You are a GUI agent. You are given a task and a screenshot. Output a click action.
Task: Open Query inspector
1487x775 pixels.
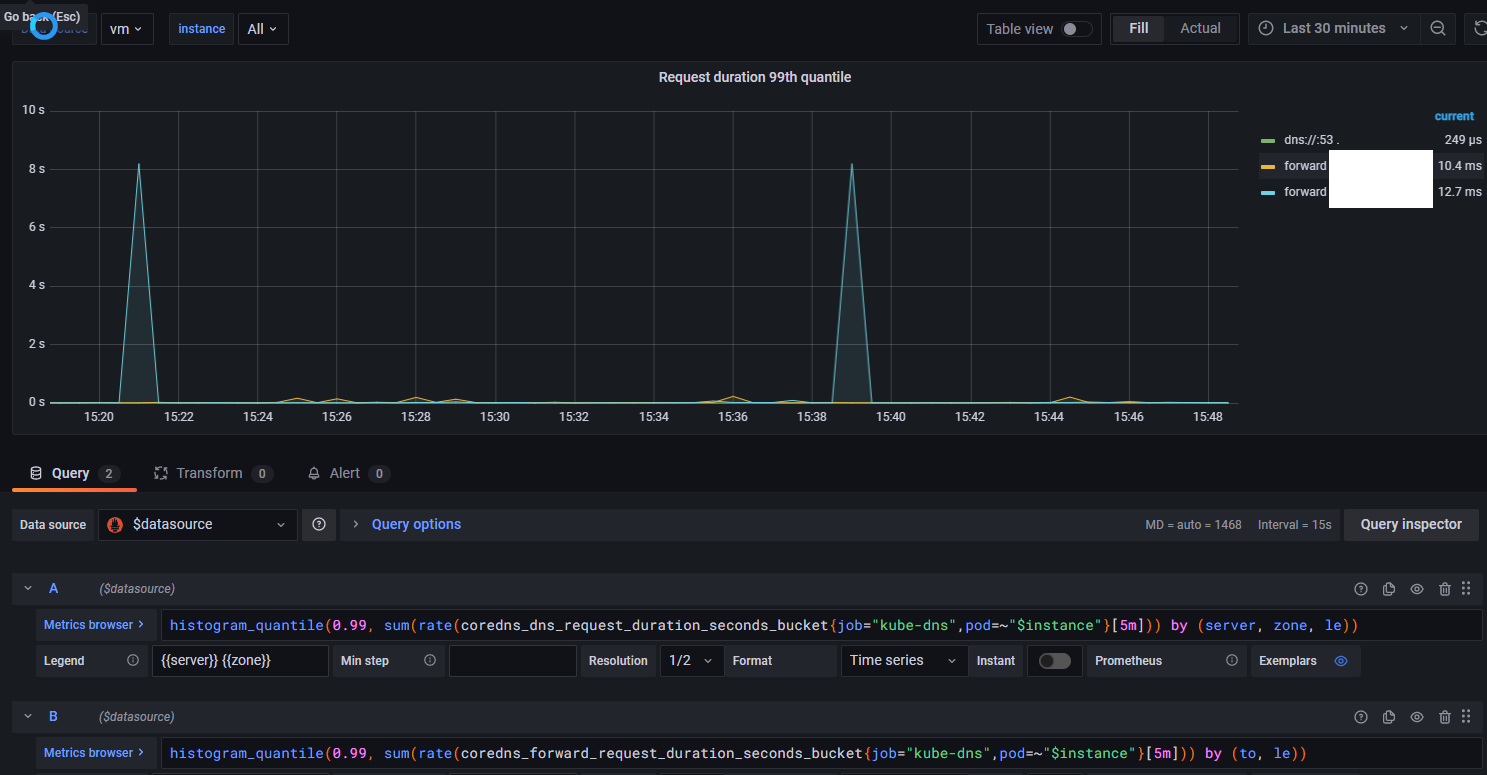[1411, 524]
